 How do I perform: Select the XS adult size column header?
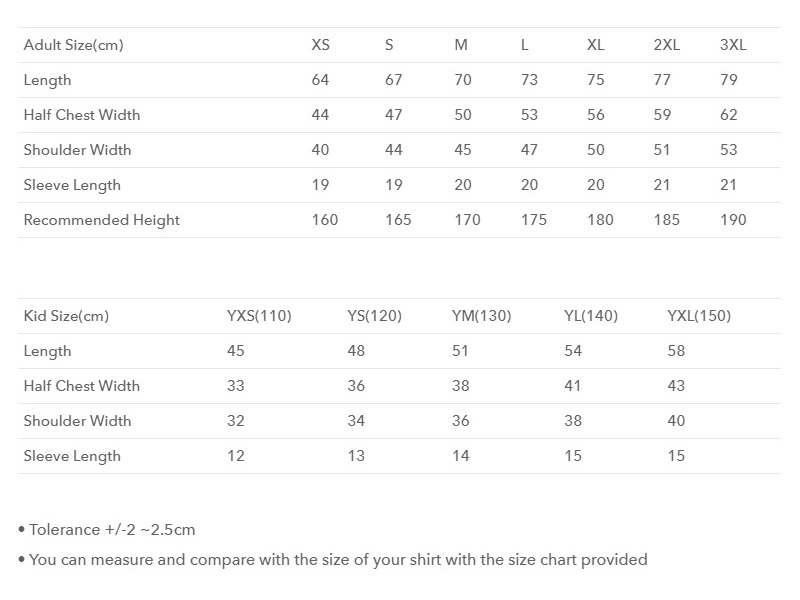[320, 45]
